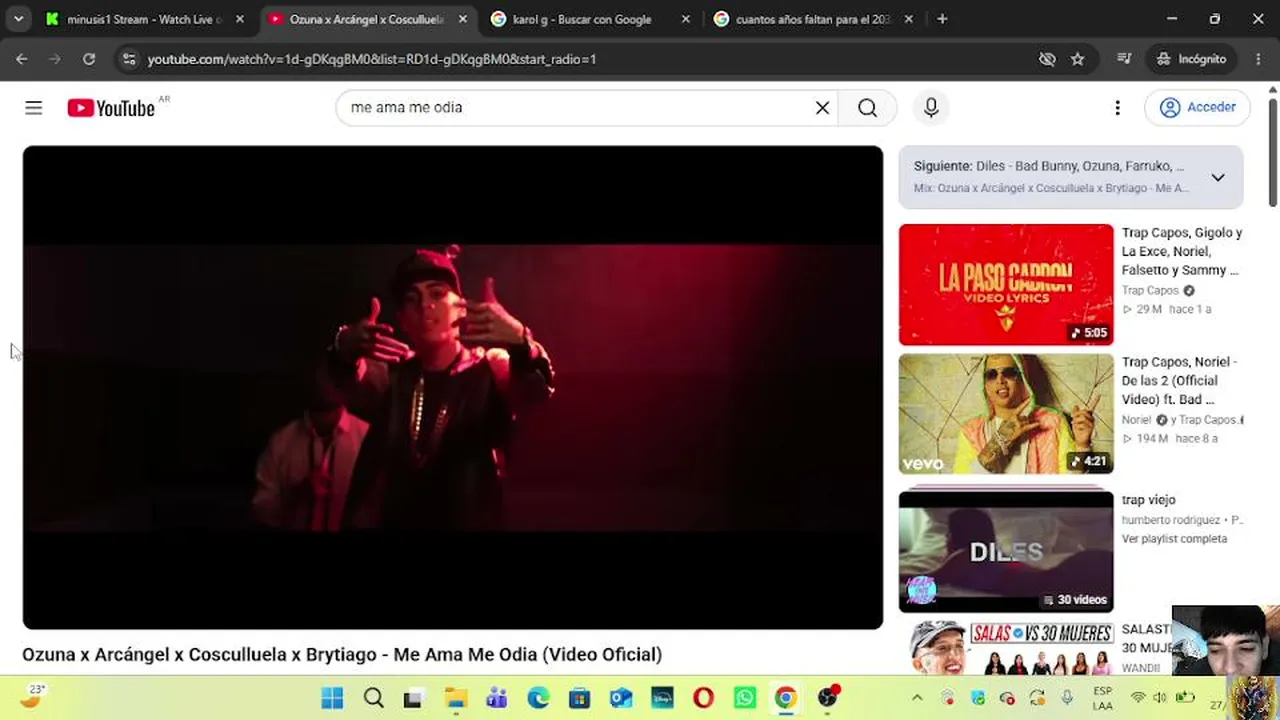
Task: Open Trap Capos channel link under Gigolo video
Action: [x=1150, y=290]
